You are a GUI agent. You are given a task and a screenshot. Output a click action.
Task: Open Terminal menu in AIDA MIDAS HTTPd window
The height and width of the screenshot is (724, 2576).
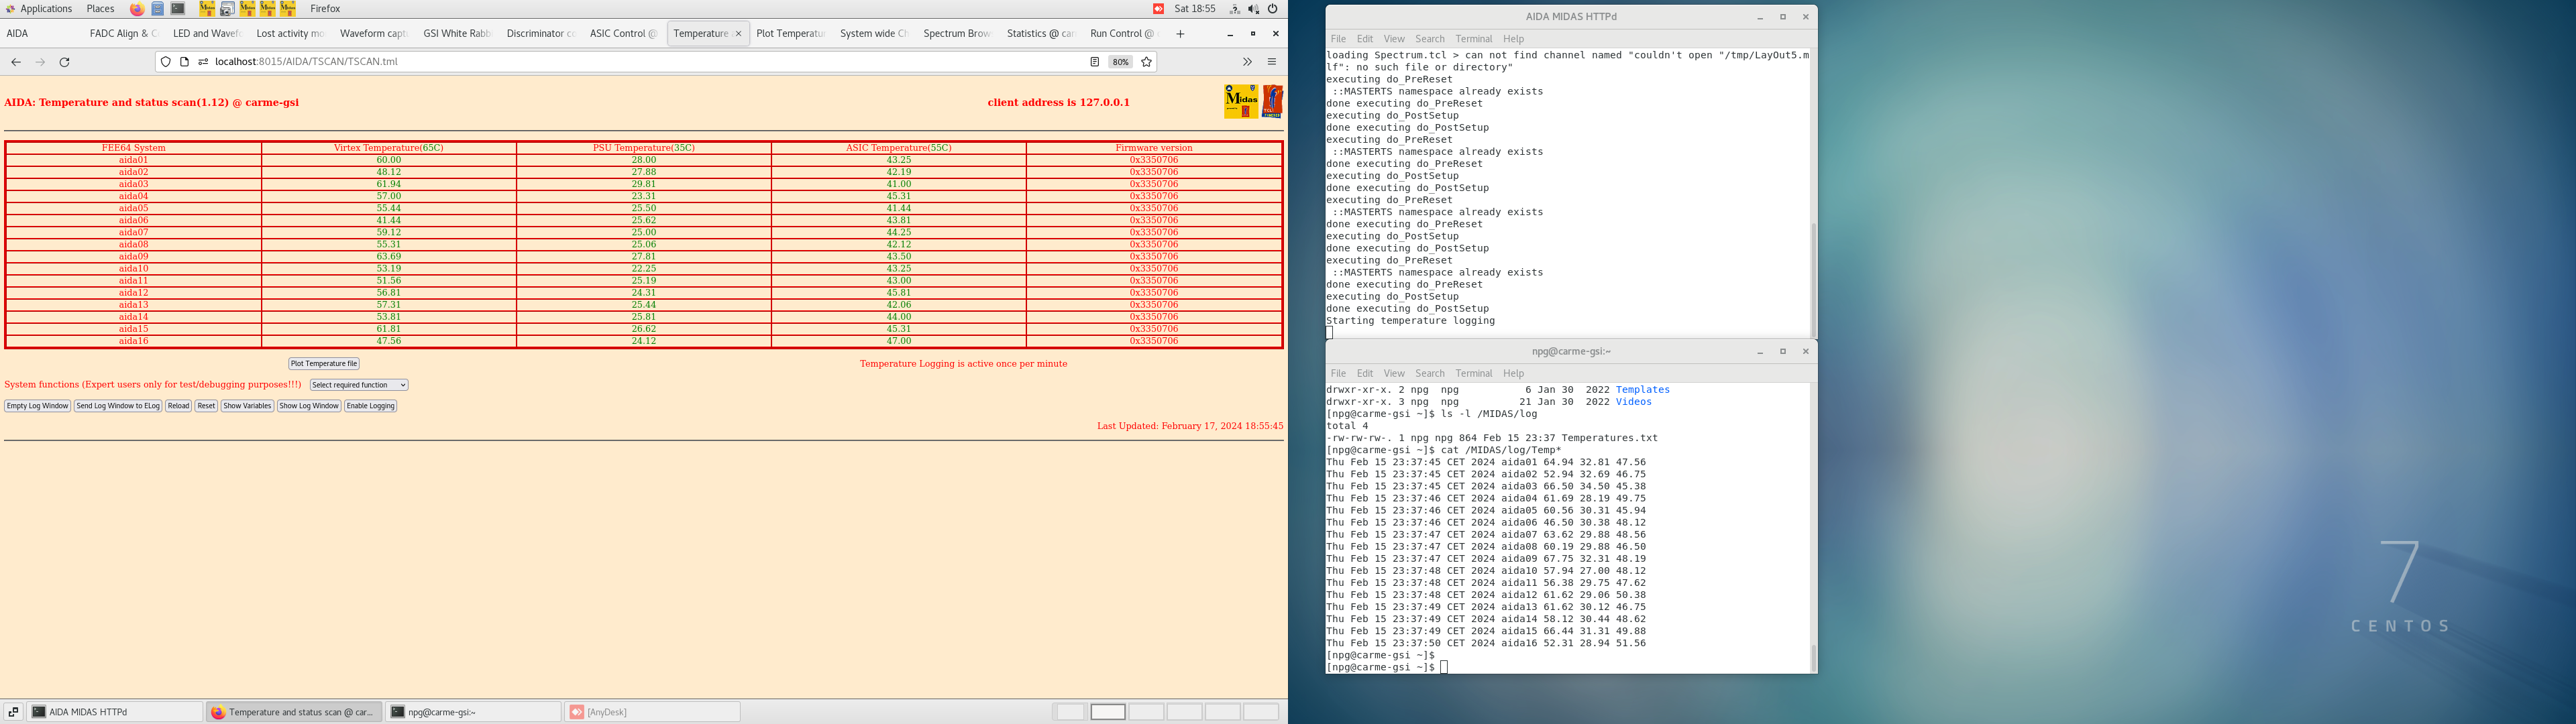tap(1473, 39)
